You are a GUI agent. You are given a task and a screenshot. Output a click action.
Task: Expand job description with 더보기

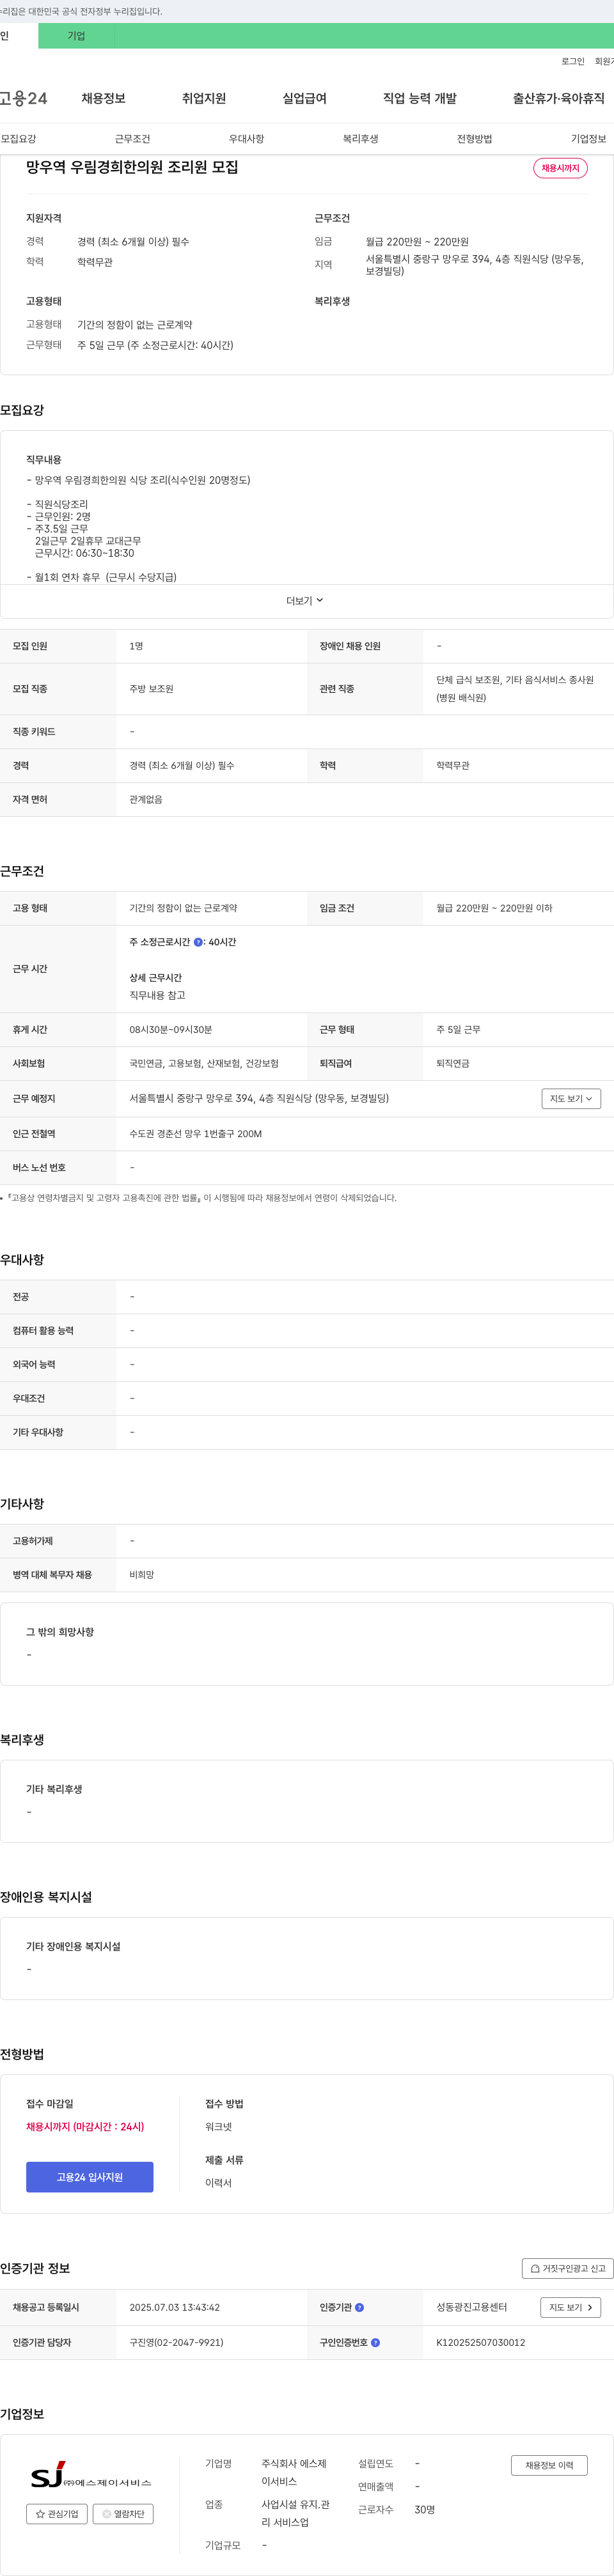(305, 601)
